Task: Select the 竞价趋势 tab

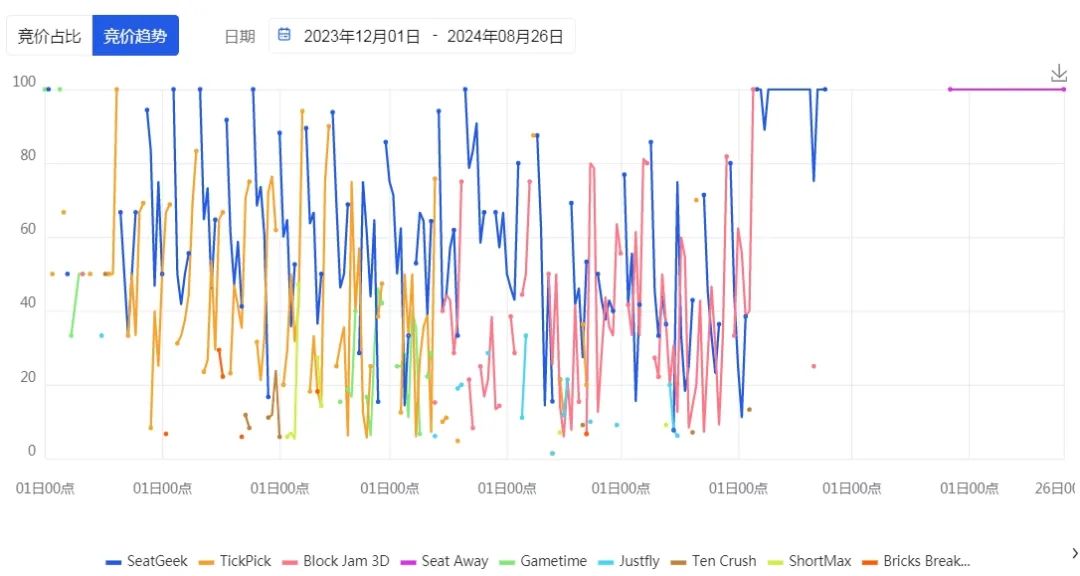Action: pos(135,36)
